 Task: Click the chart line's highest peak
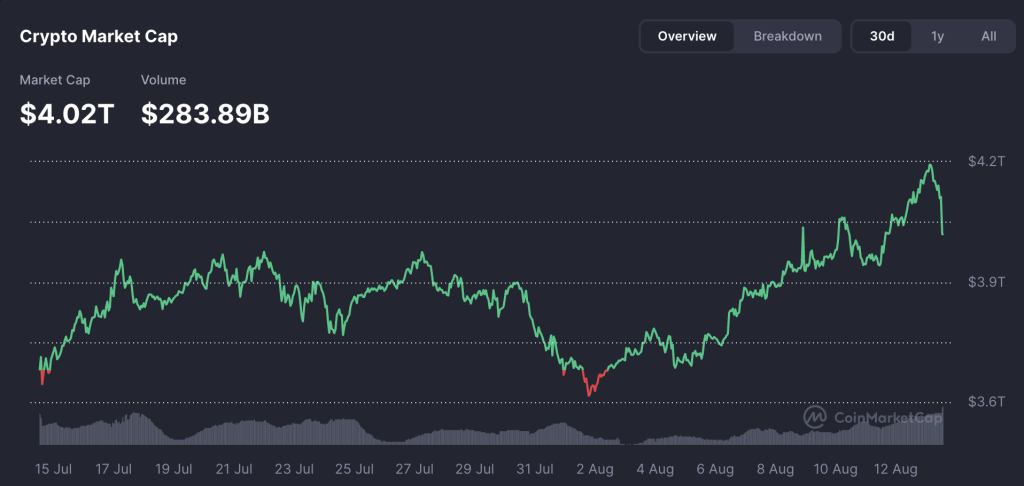coord(931,165)
